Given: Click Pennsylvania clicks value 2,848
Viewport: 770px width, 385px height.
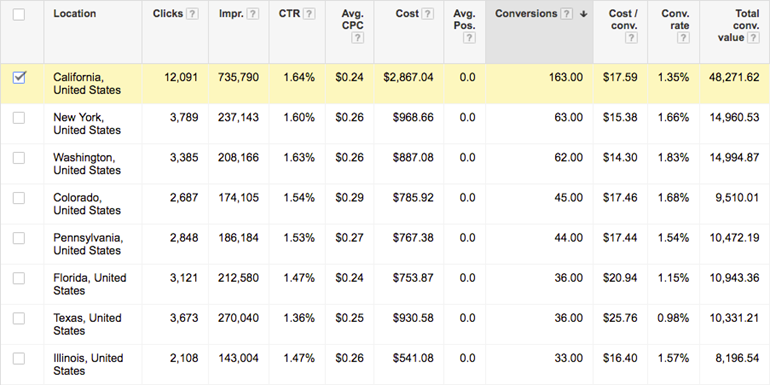Looking at the screenshot, I should tap(184, 238).
